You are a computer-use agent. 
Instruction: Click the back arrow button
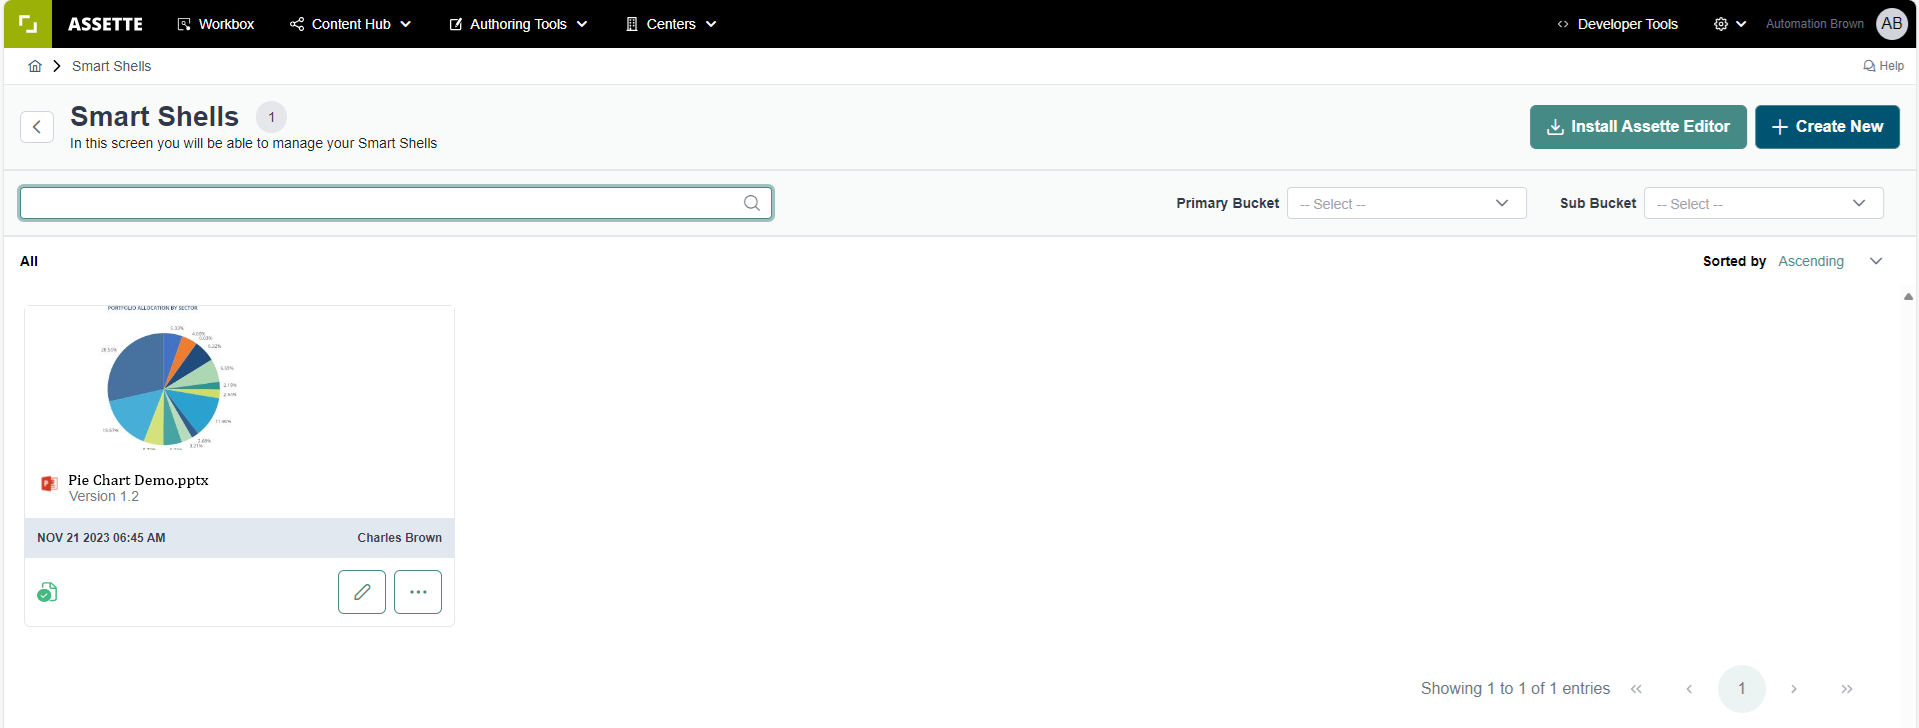pyautogui.click(x=37, y=127)
